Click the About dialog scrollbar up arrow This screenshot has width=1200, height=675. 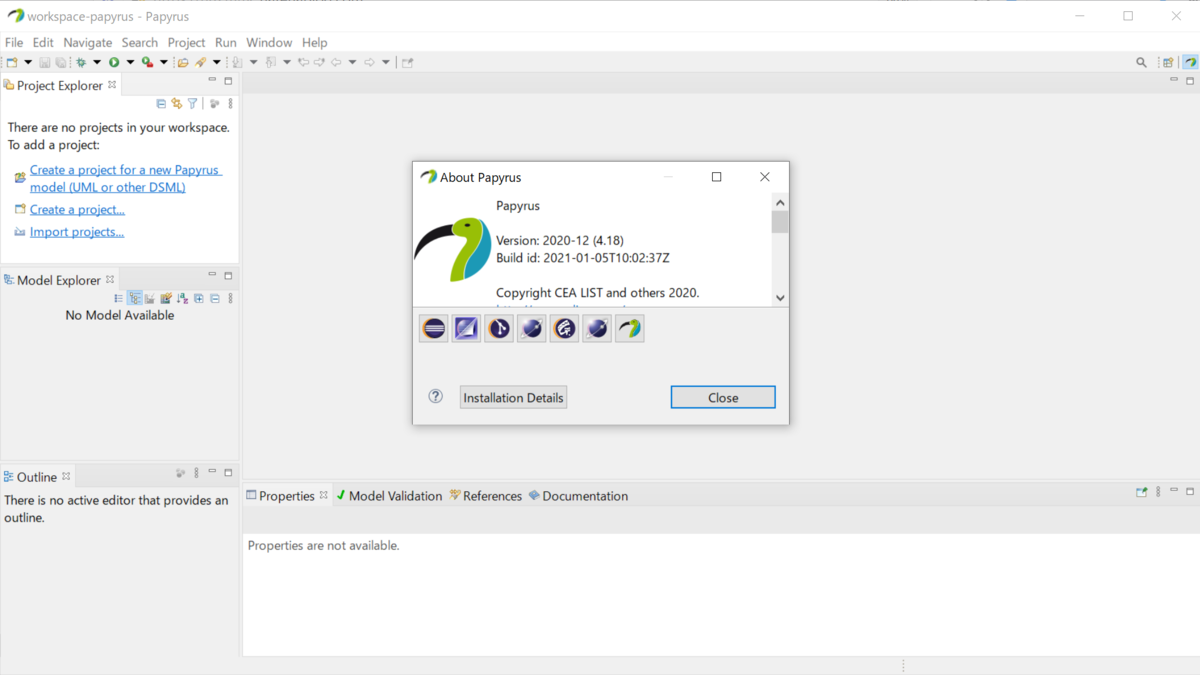point(780,203)
